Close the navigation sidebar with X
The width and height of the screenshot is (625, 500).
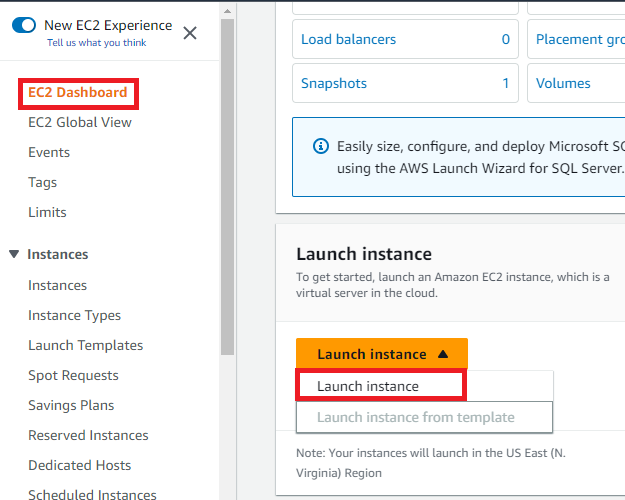click(x=190, y=33)
